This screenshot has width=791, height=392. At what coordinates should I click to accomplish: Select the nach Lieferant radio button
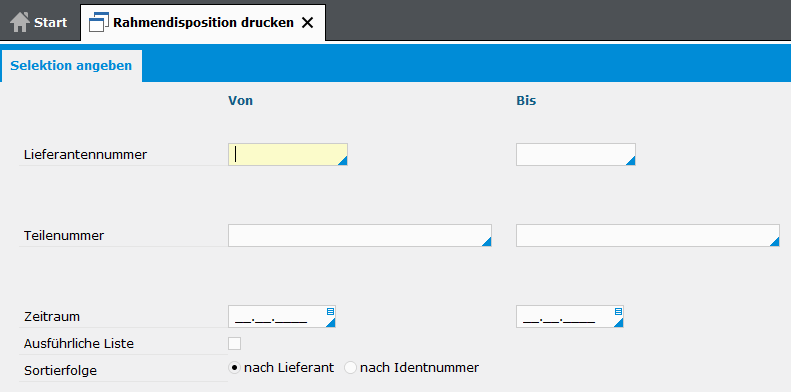235,368
